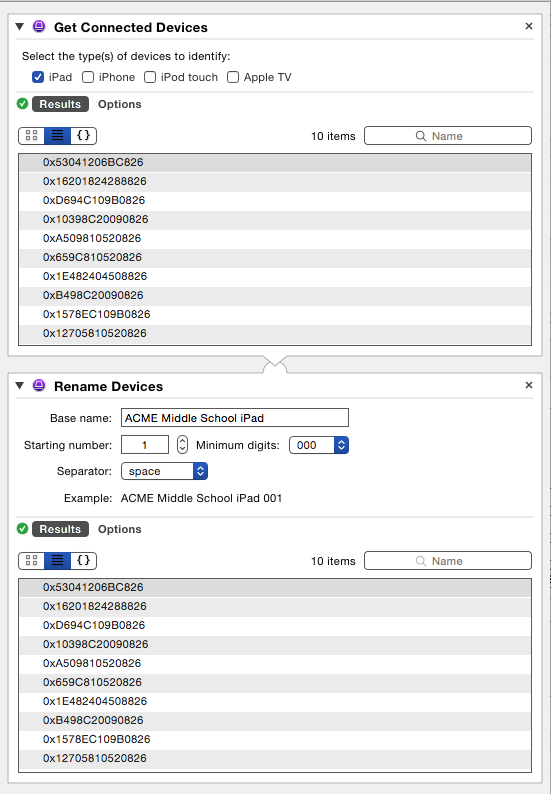Select list view in Get Connected Devices results

pos(57,136)
